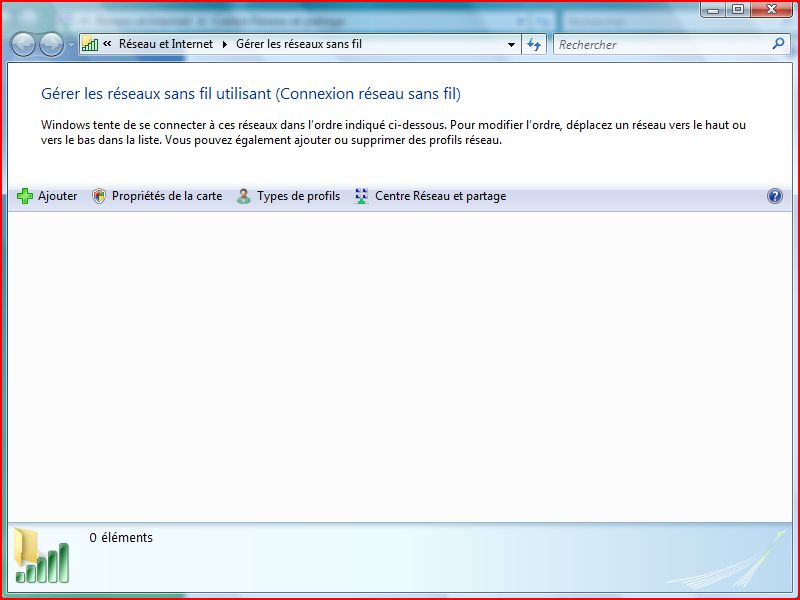The width and height of the screenshot is (800, 600).
Task: Click the shield icon for Propriétés de la carte
Action: [x=98, y=196]
